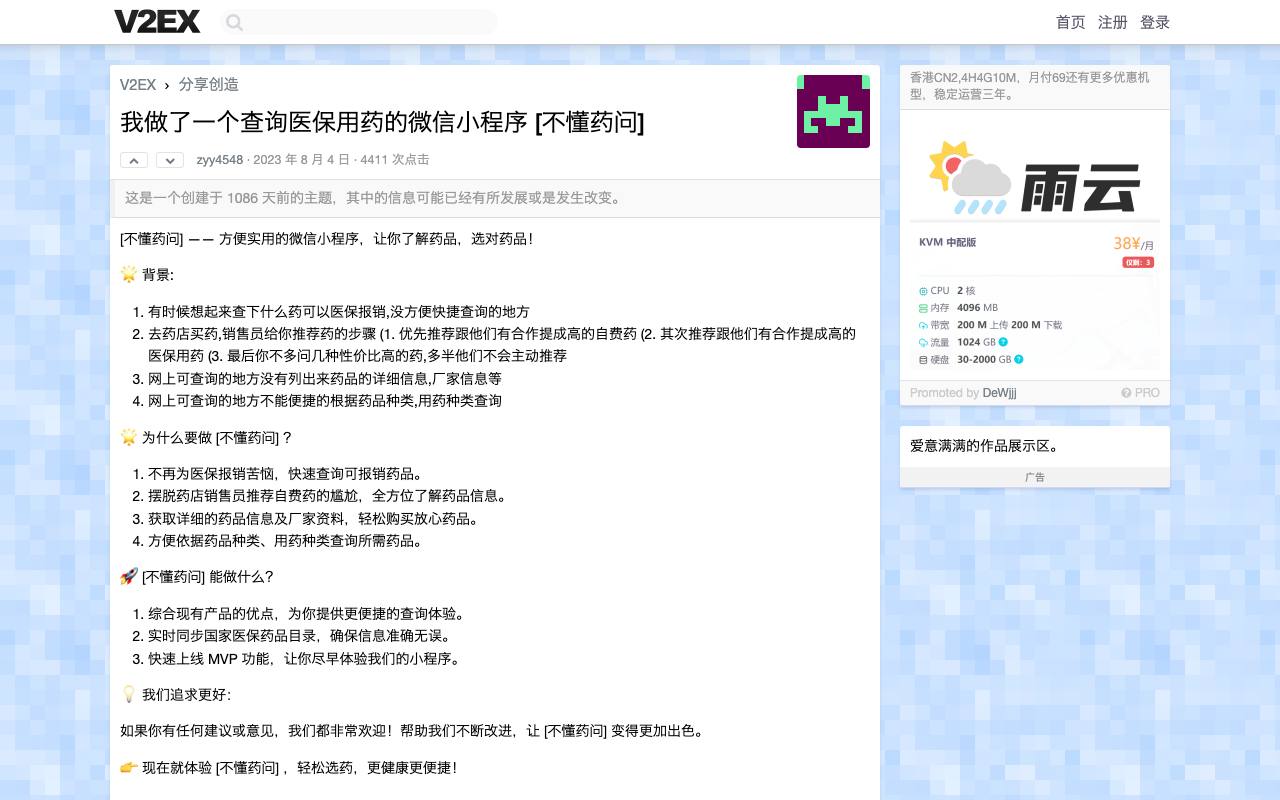The image size is (1280, 800).
Task: Open the KVM 中配版 ad banner
Action: point(1035,245)
